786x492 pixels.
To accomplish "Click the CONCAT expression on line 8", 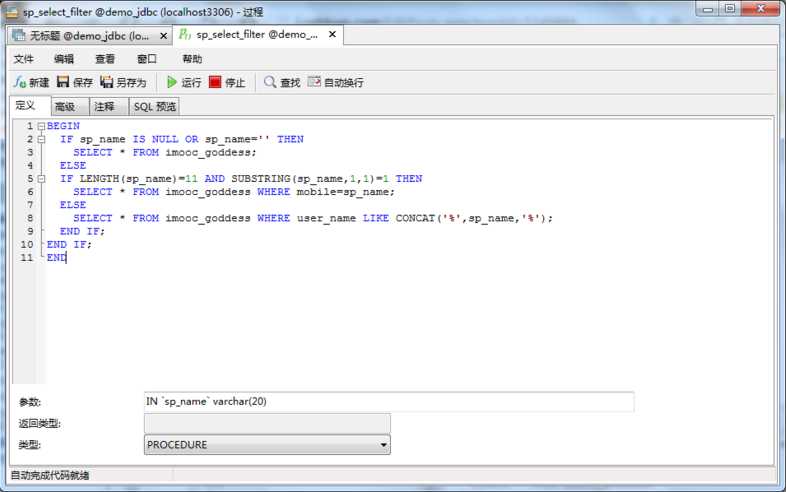I will pyautogui.click(x=474, y=218).
